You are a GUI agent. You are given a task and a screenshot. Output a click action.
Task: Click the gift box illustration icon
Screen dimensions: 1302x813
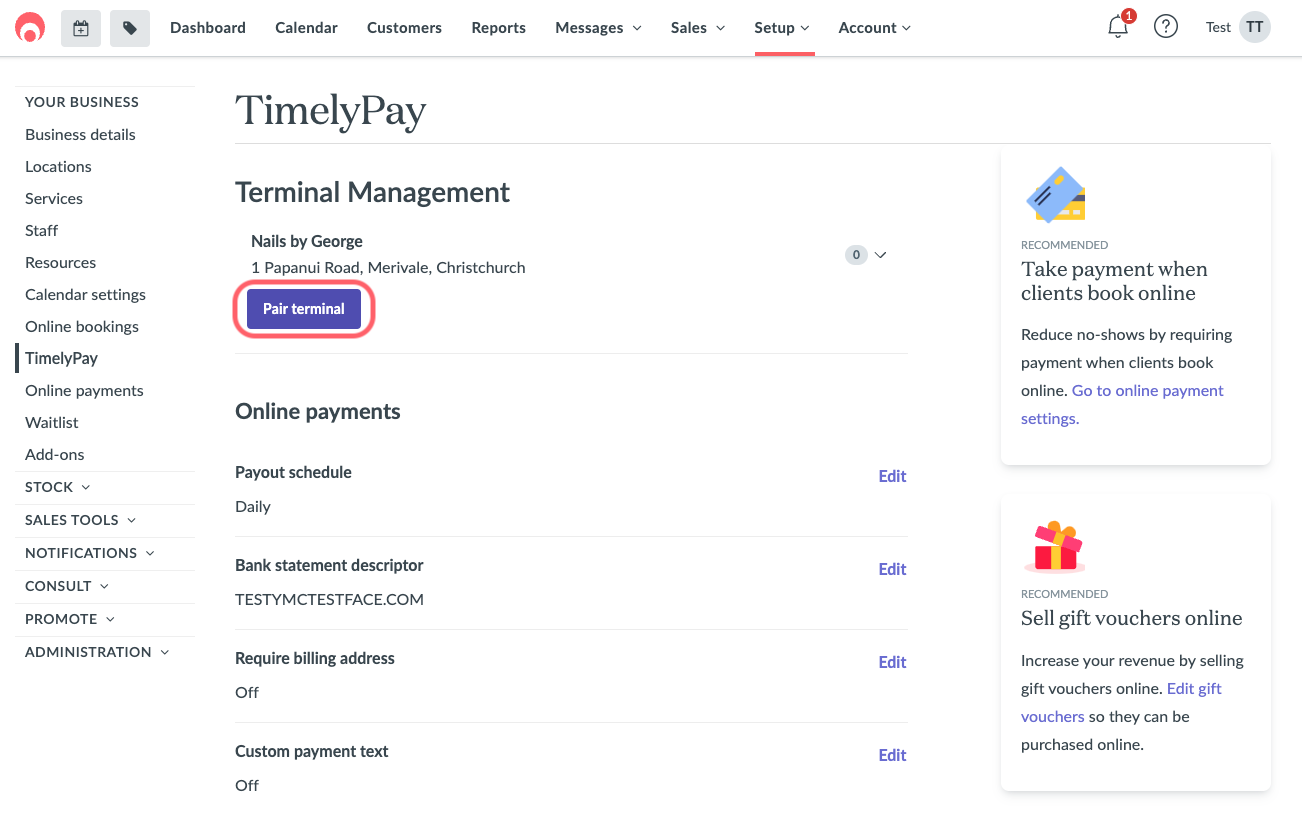point(1055,546)
